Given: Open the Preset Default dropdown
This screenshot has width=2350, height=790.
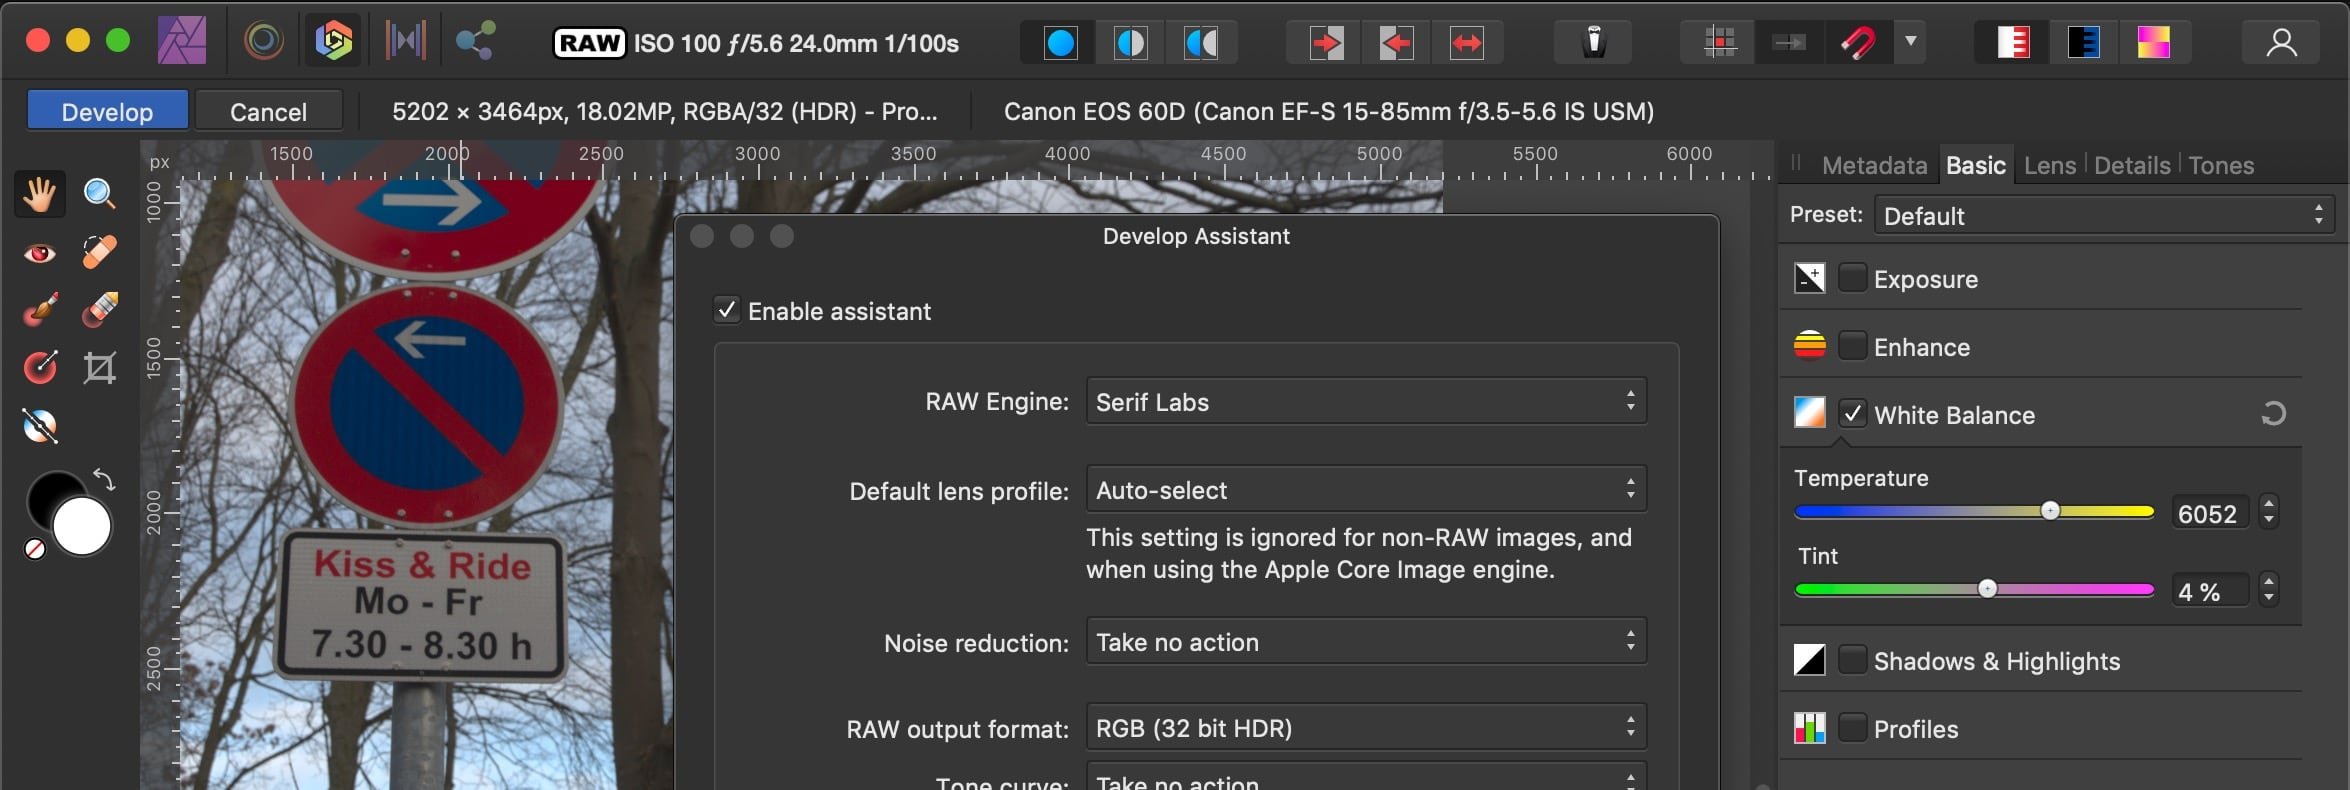Looking at the screenshot, I should point(2104,216).
